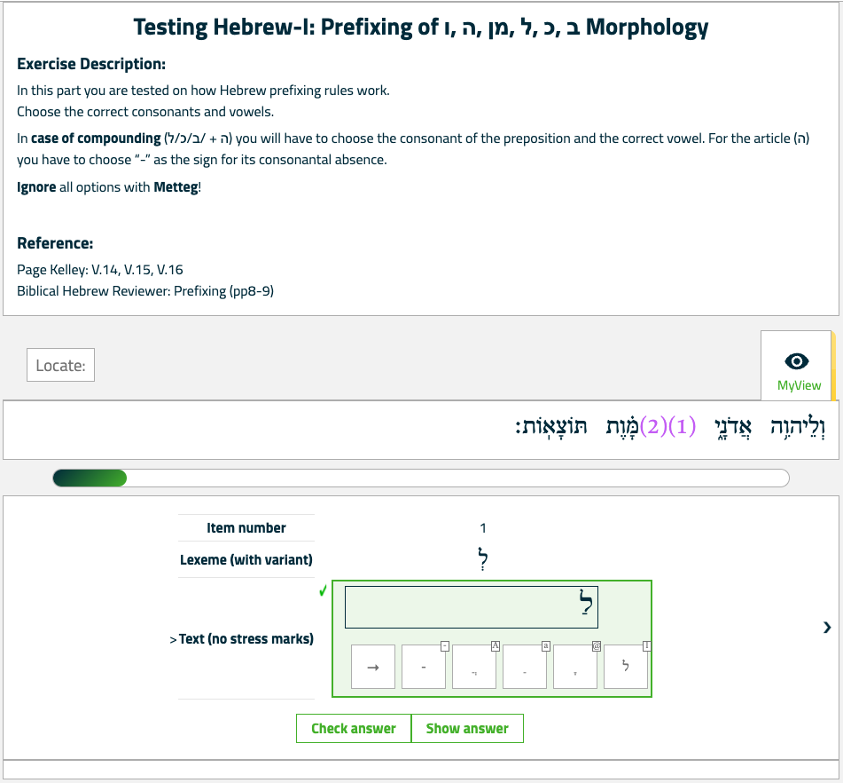The width and height of the screenshot is (844, 784).
Task: Click the green checkmark beside answer field
Action: click(x=323, y=591)
